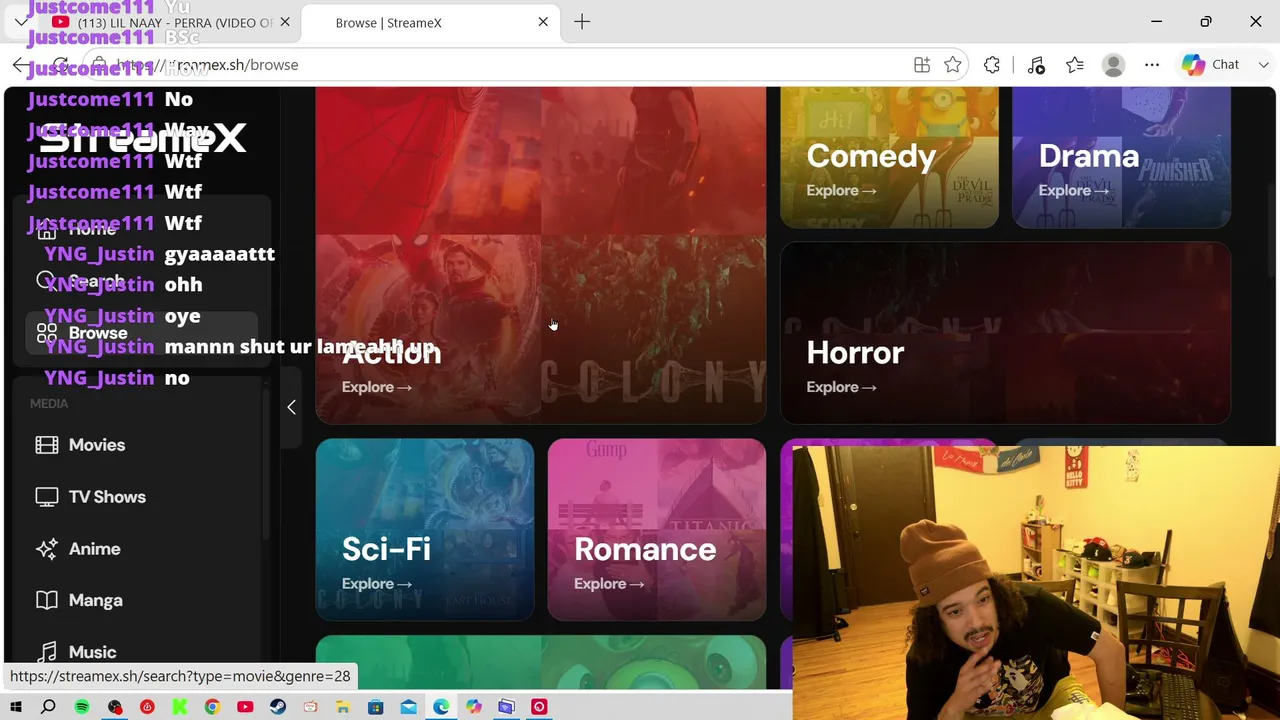Open Copilot from the taskbar
Screen dimensions: 1280x720
click(x=474, y=708)
